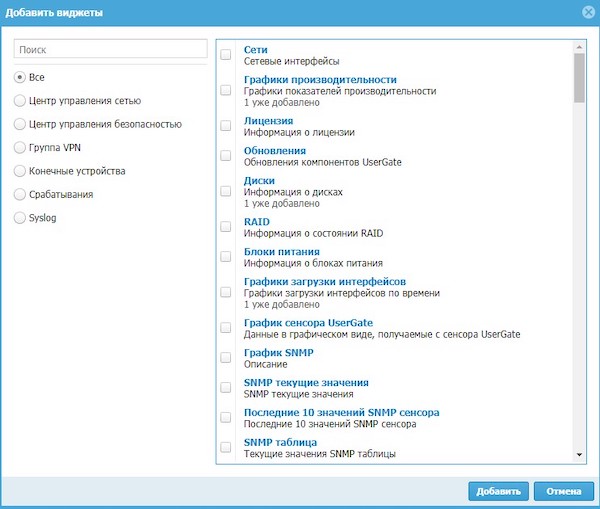Image resolution: width=600 pixels, height=509 pixels.
Task: Close the Добавить виджеты dialog
Action: pyautogui.click(x=588, y=12)
